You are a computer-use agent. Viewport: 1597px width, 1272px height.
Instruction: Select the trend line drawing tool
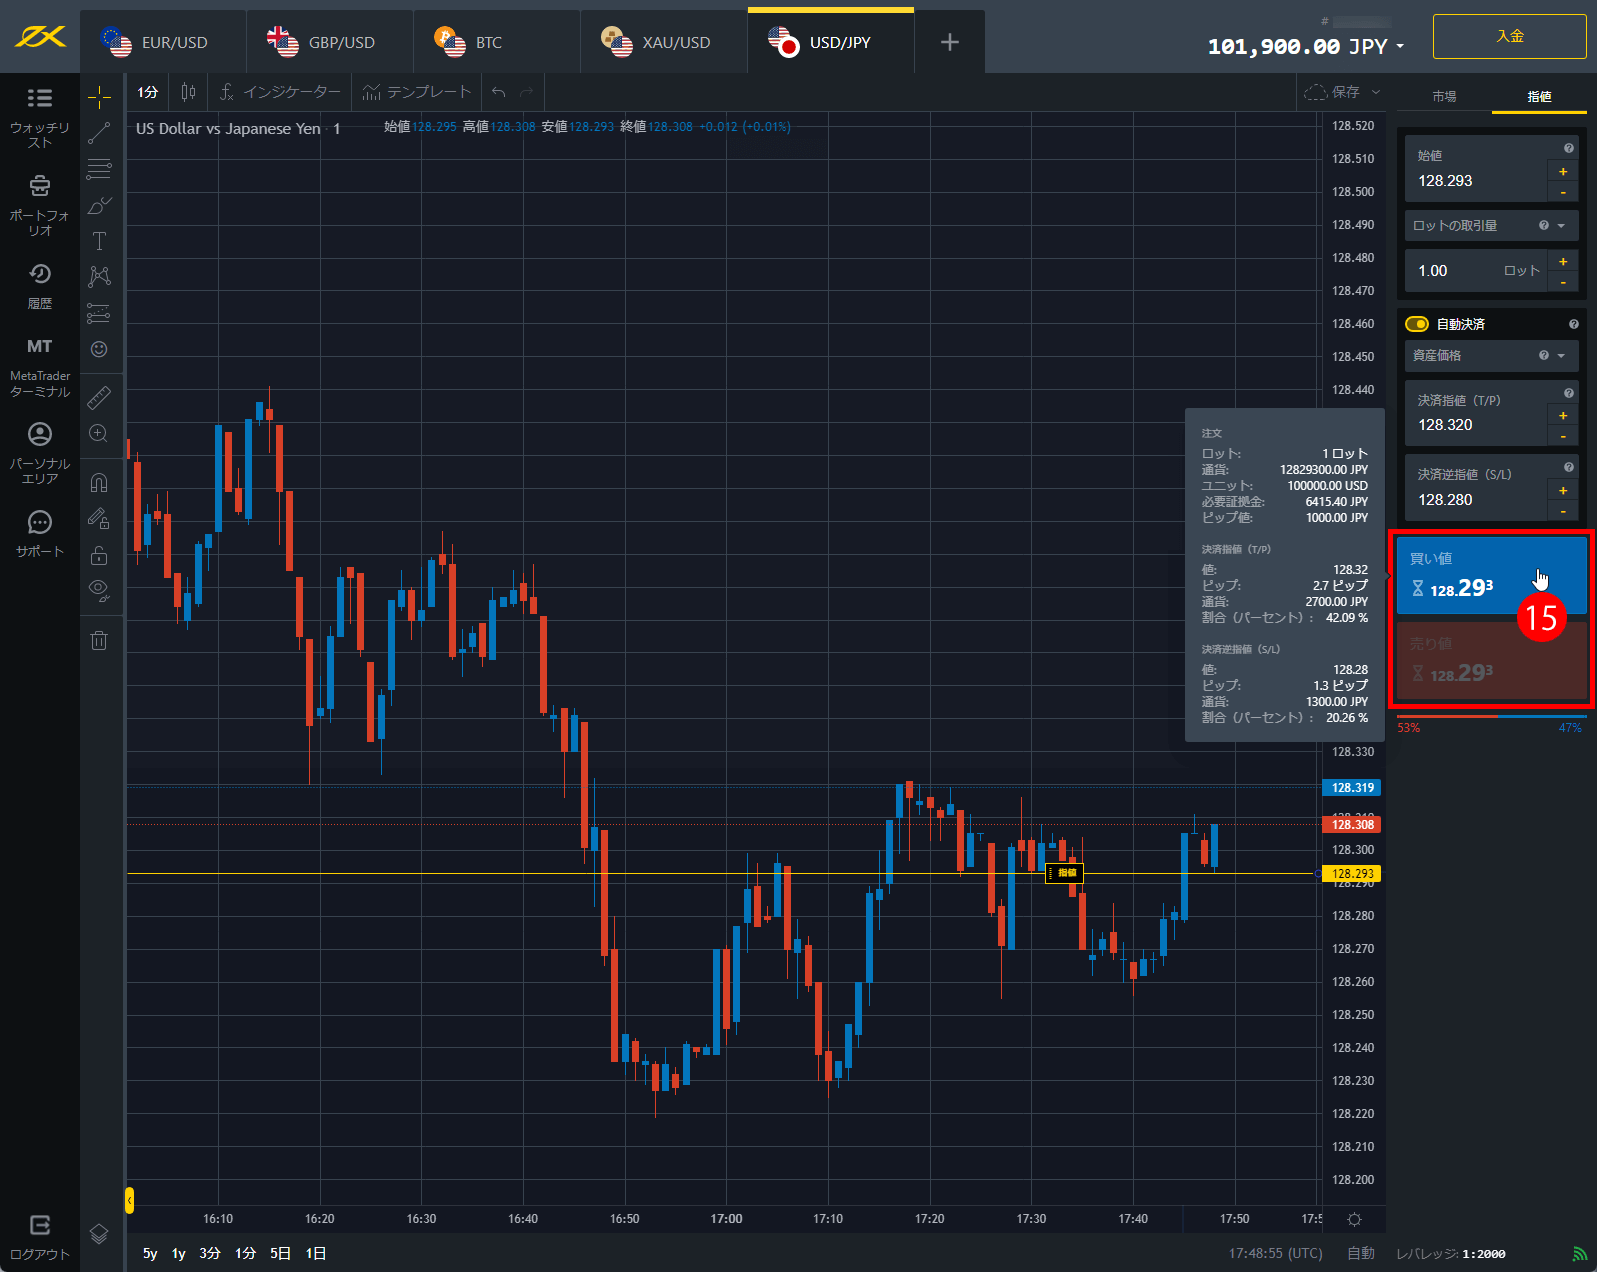pos(99,133)
